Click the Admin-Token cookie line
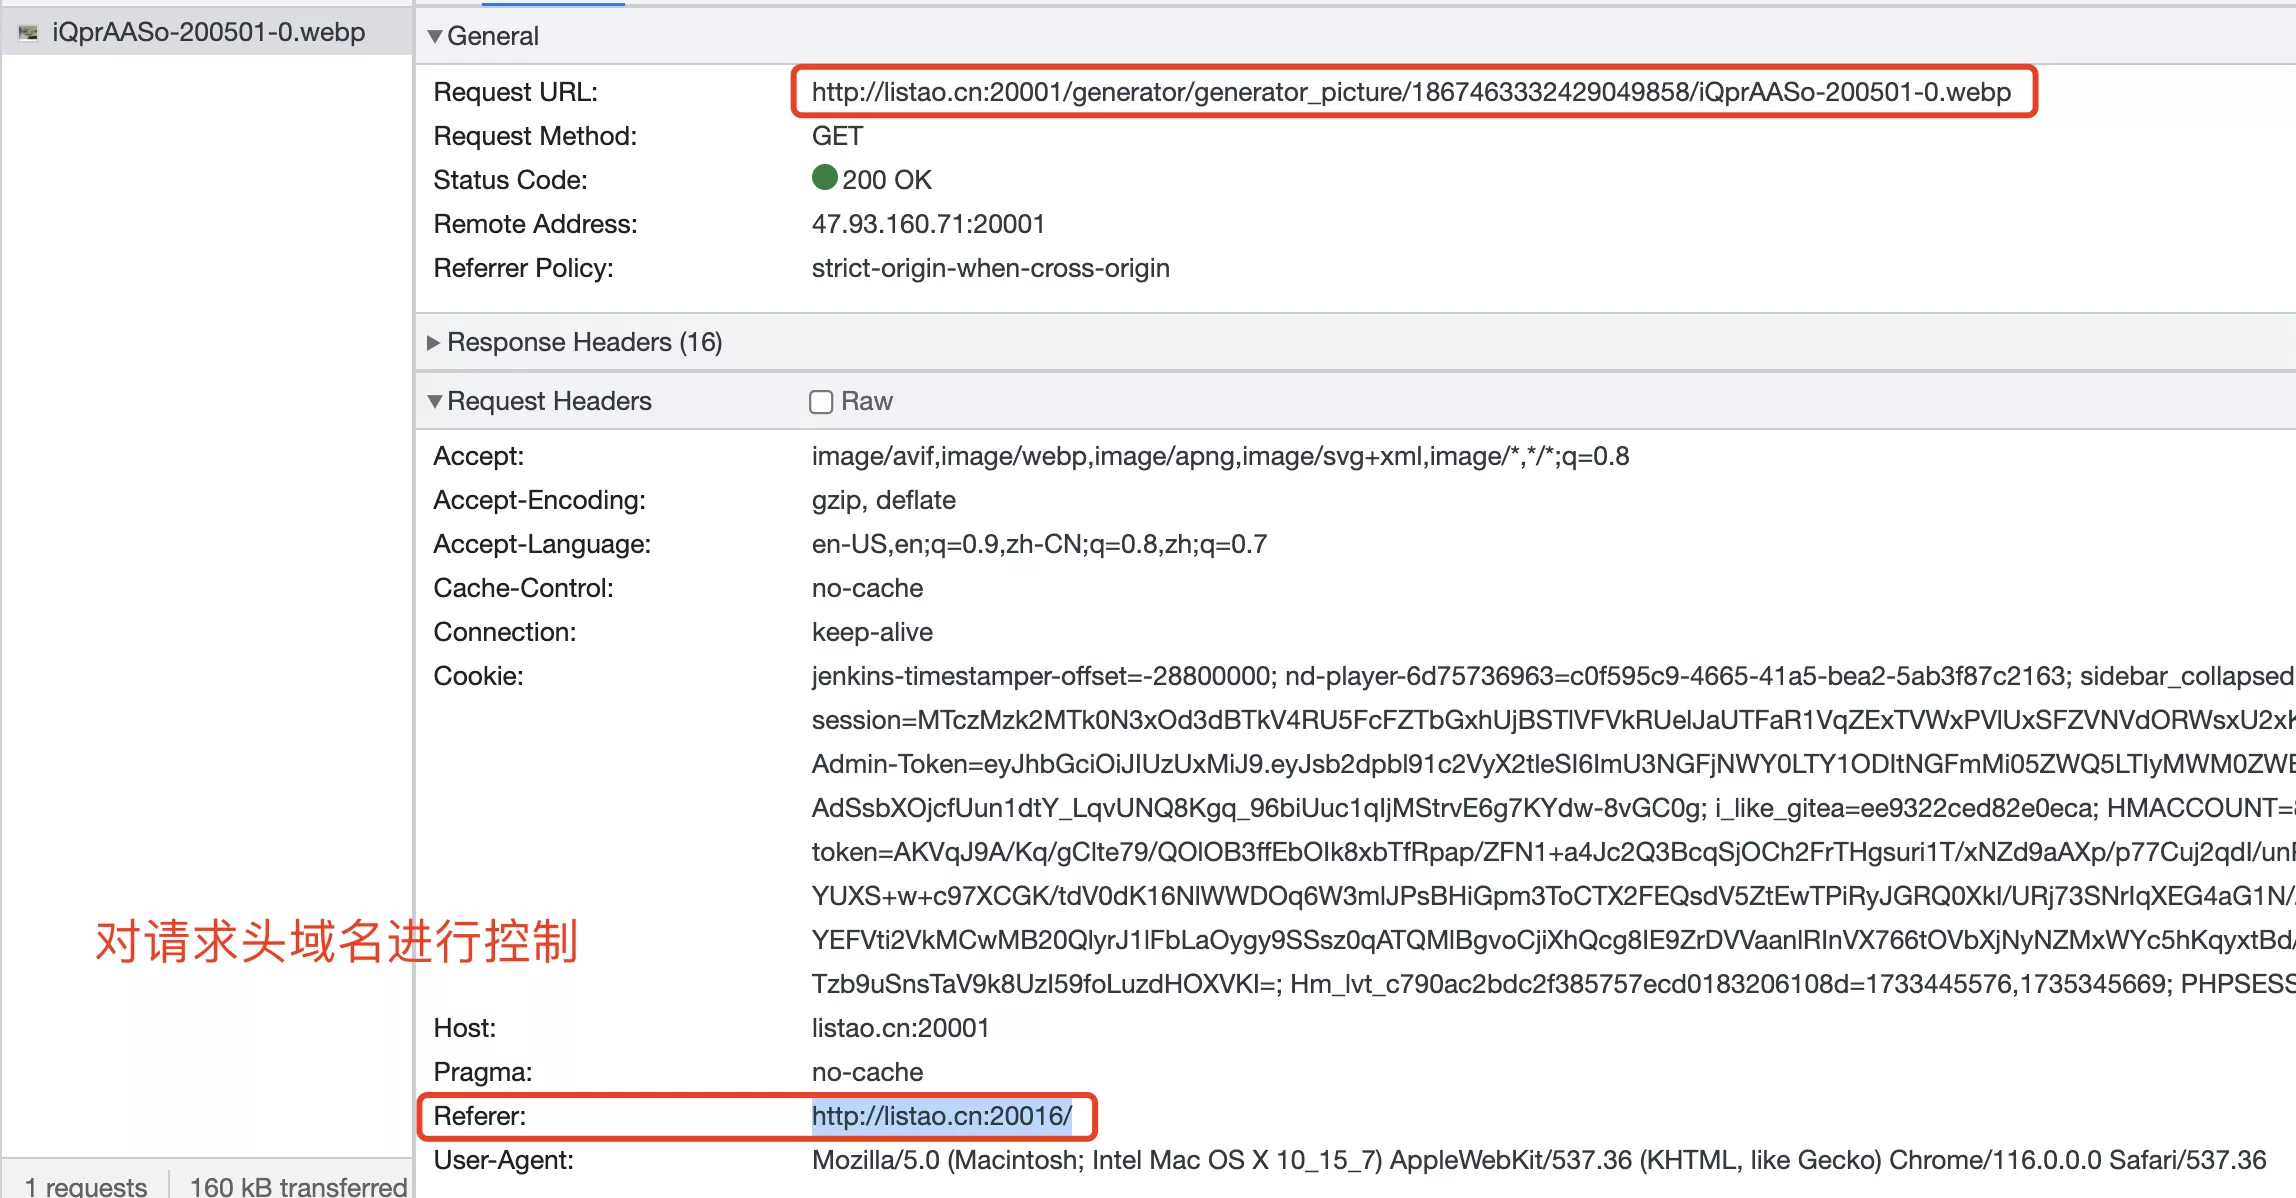Image resolution: width=2296 pixels, height=1198 pixels. pyautogui.click(x=1553, y=764)
